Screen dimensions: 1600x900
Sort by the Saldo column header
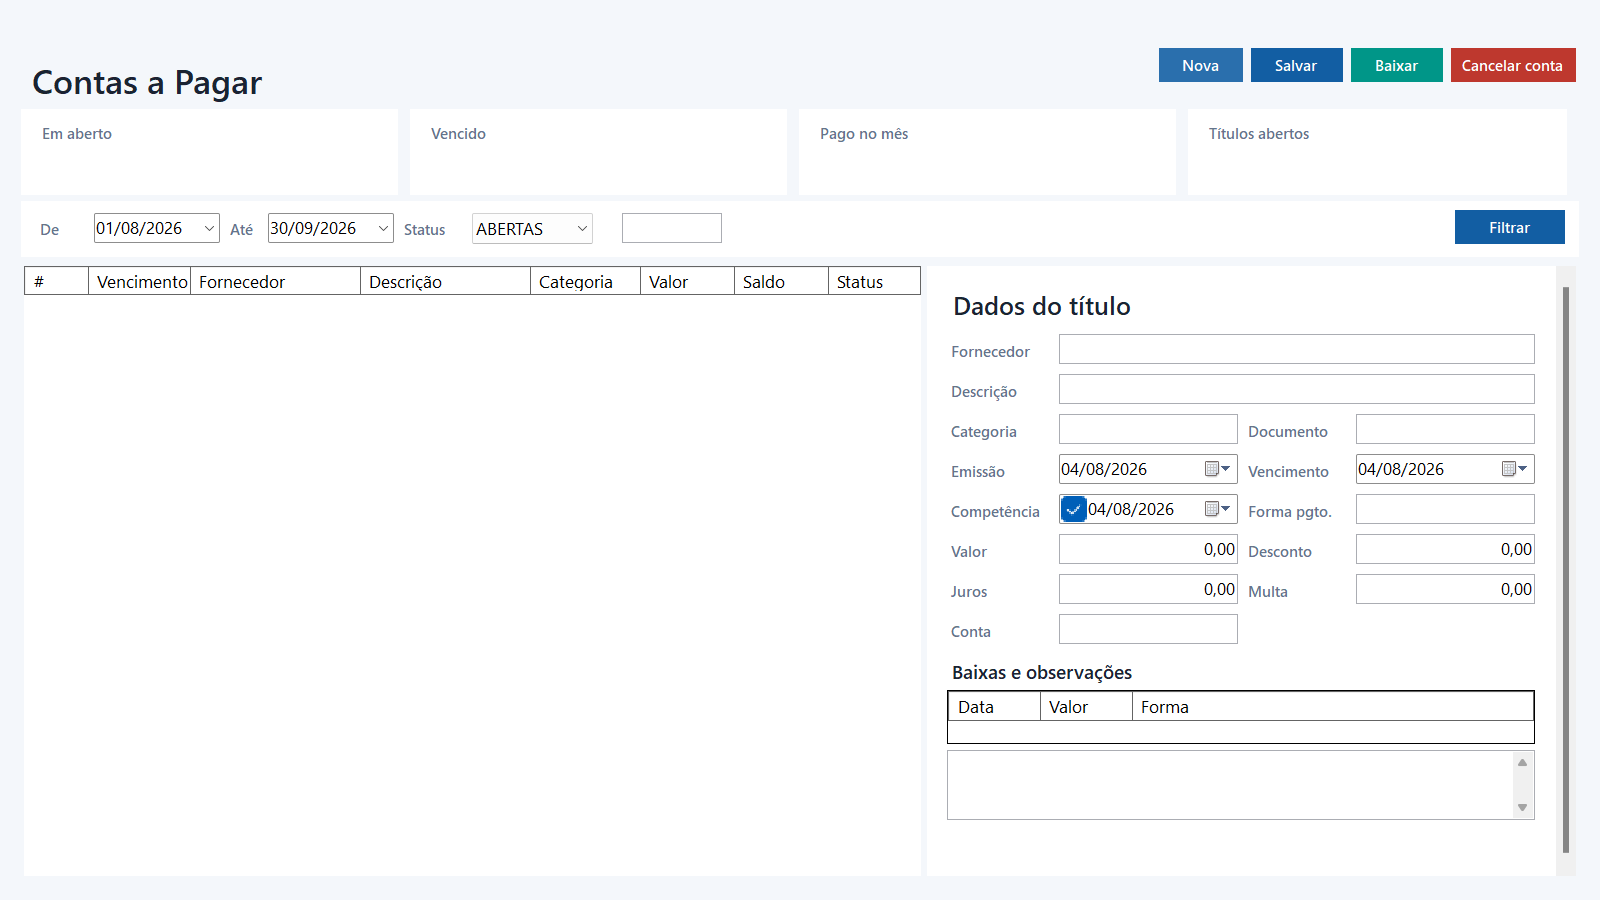781,281
